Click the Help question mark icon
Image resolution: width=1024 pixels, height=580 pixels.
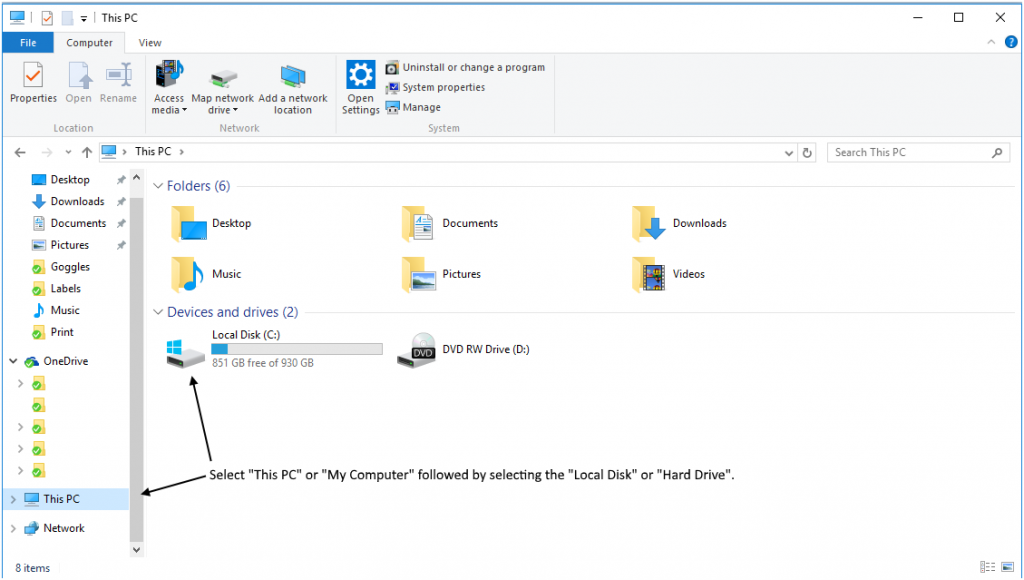coord(1010,42)
